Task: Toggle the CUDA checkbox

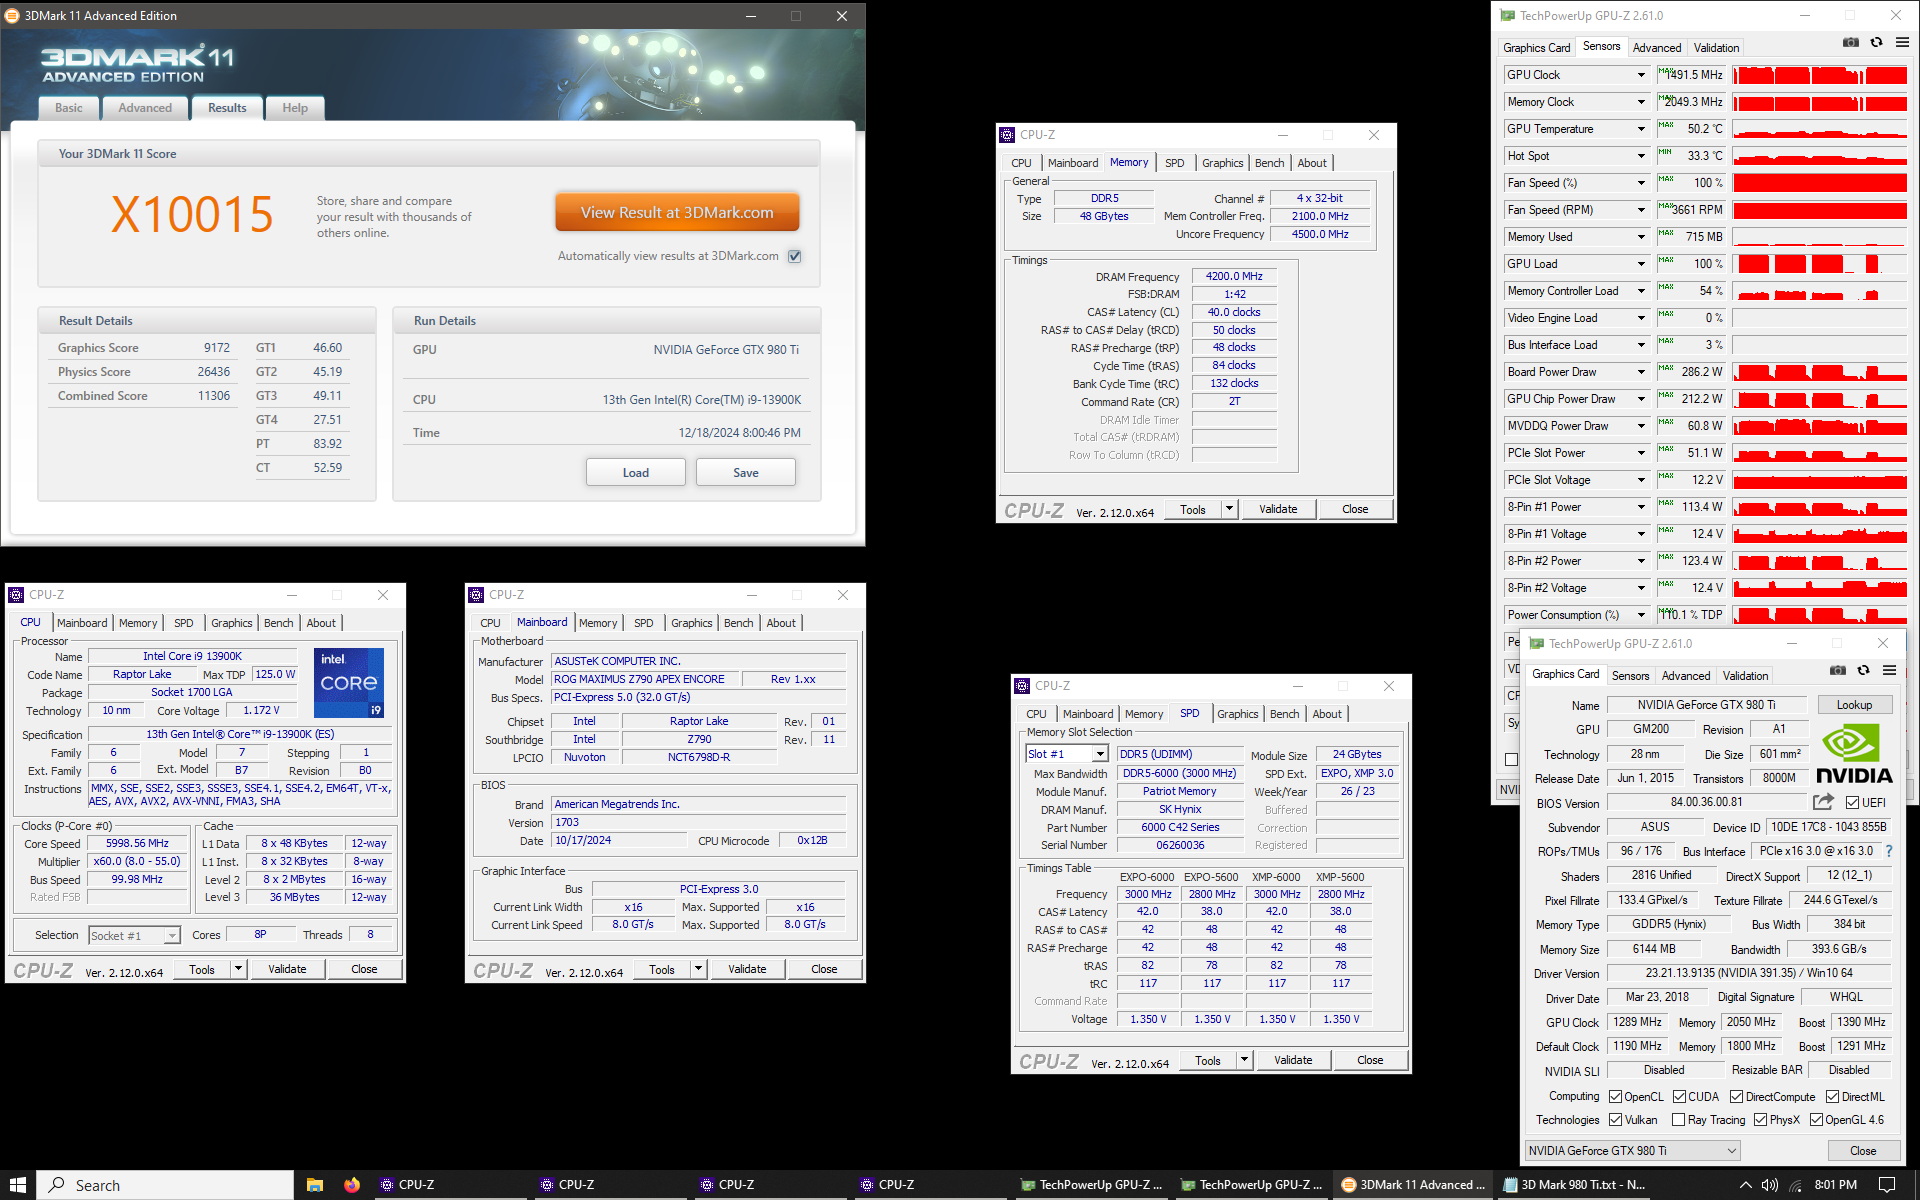Action: tap(1679, 1097)
